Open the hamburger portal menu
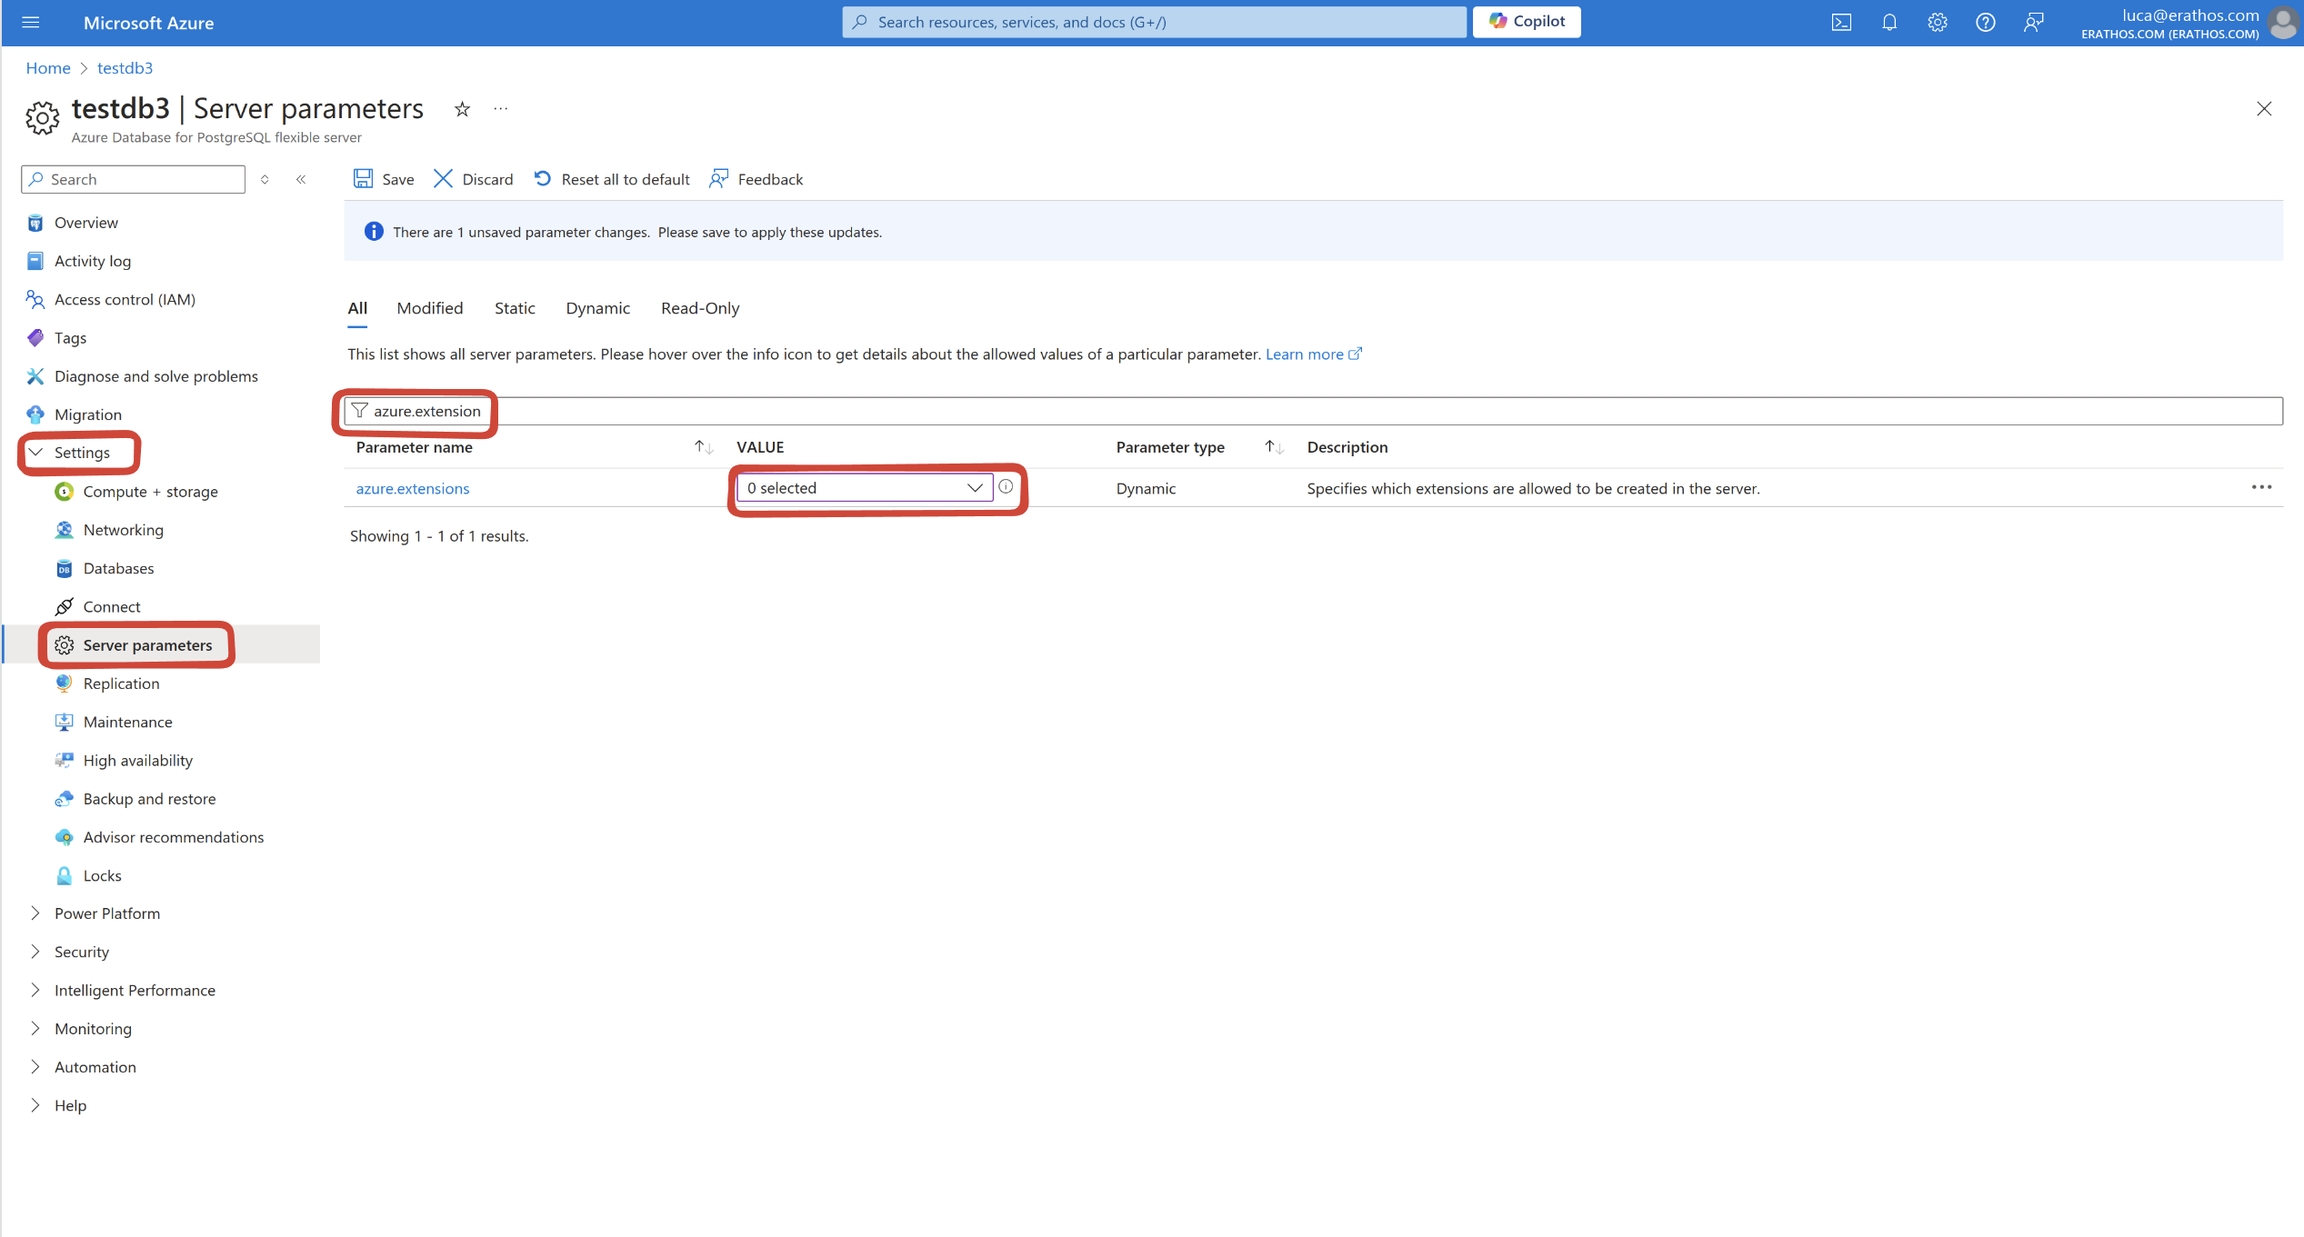 point(31,22)
